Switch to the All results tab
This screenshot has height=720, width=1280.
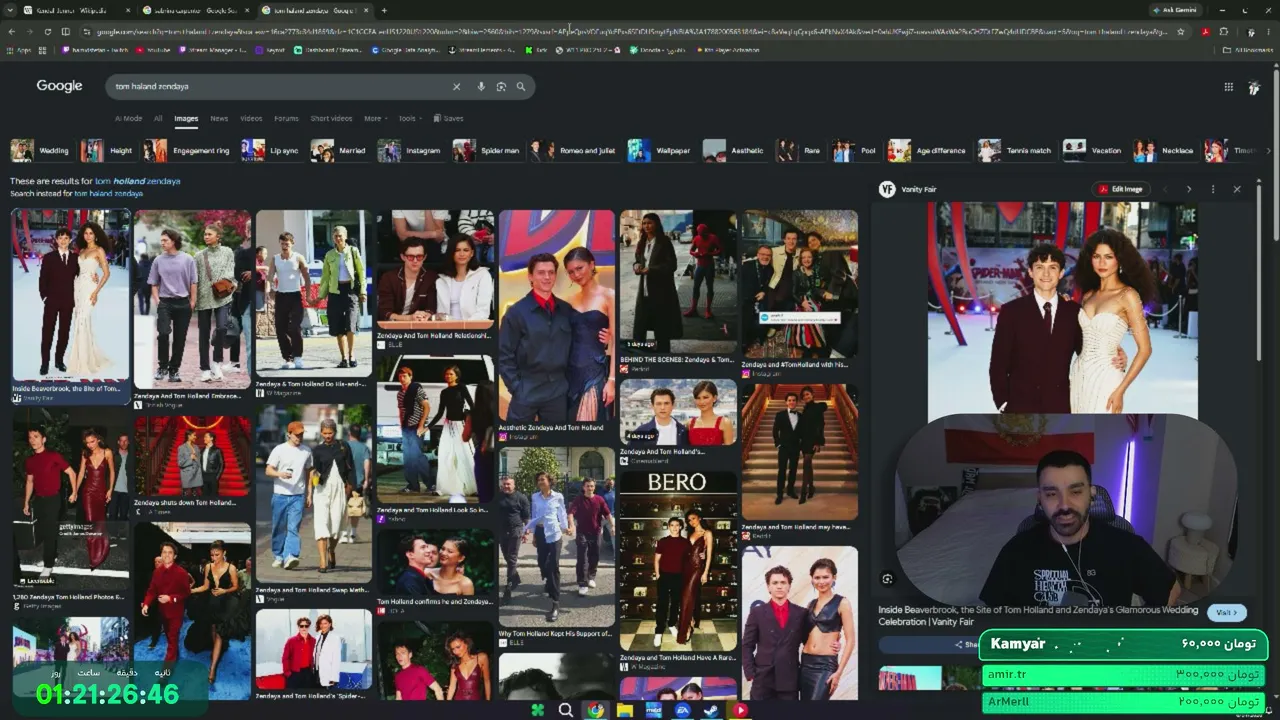pyautogui.click(x=158, y=118)
